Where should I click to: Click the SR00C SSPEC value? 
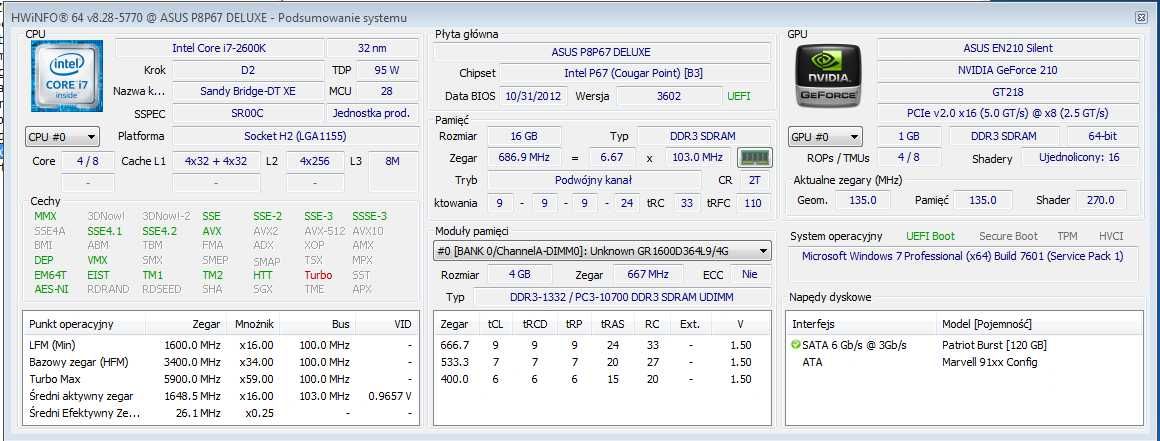(248, 114)
